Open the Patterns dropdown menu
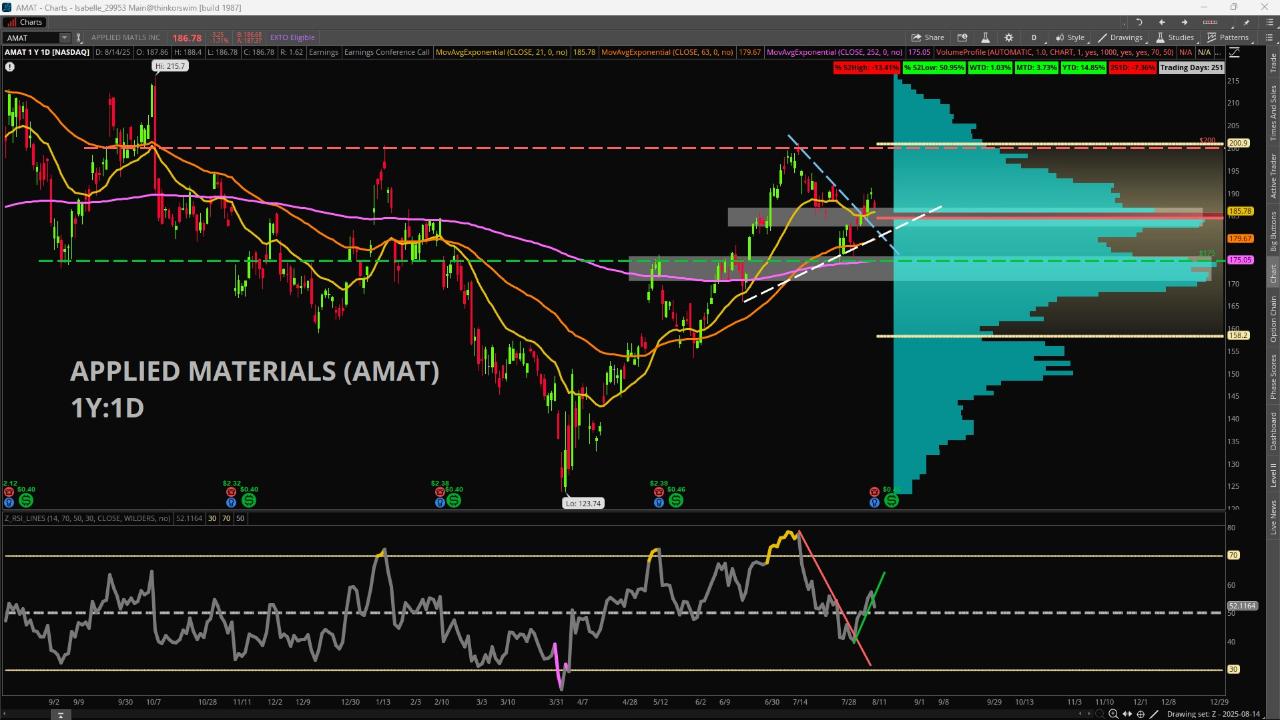 (x=1228, y=38)
